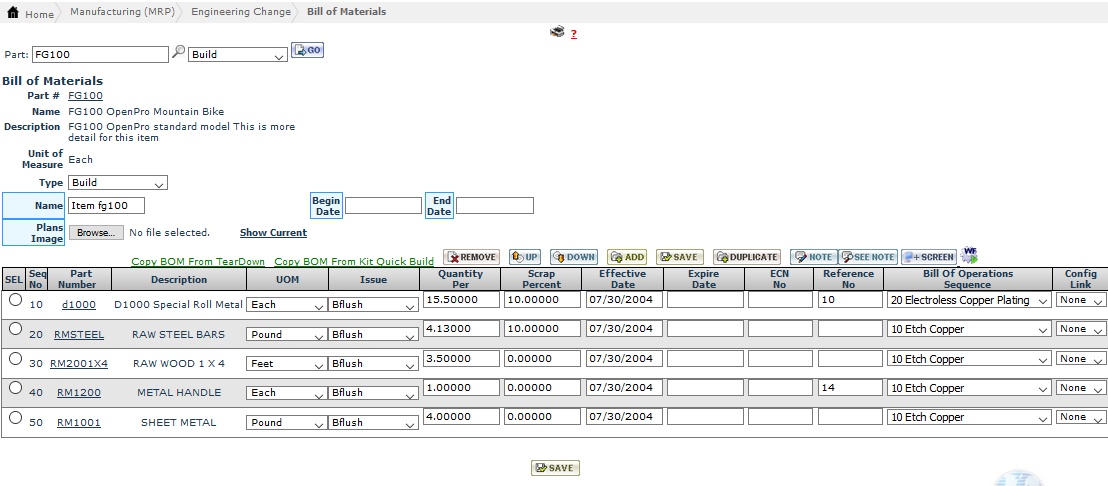This screenshot has height=486, width=1108.
Task: Click Copy BOM From TearDown link
Action: pyautogui.click(x=198, y=262)
